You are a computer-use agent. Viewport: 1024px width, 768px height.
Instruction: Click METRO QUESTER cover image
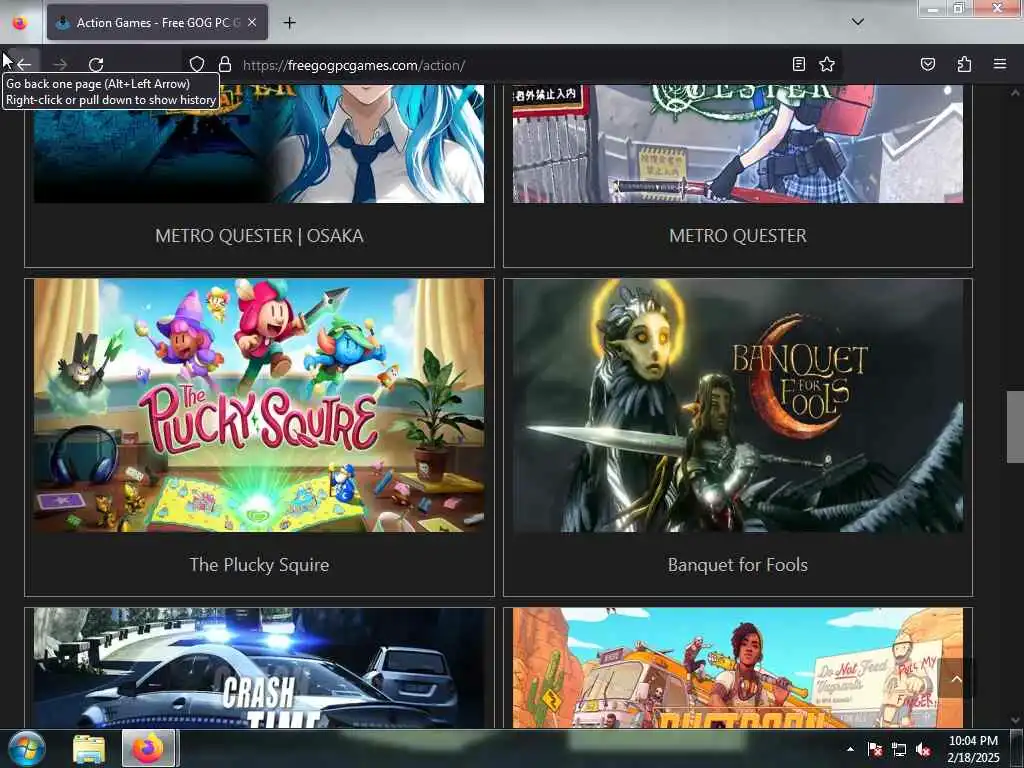(738, 144)
